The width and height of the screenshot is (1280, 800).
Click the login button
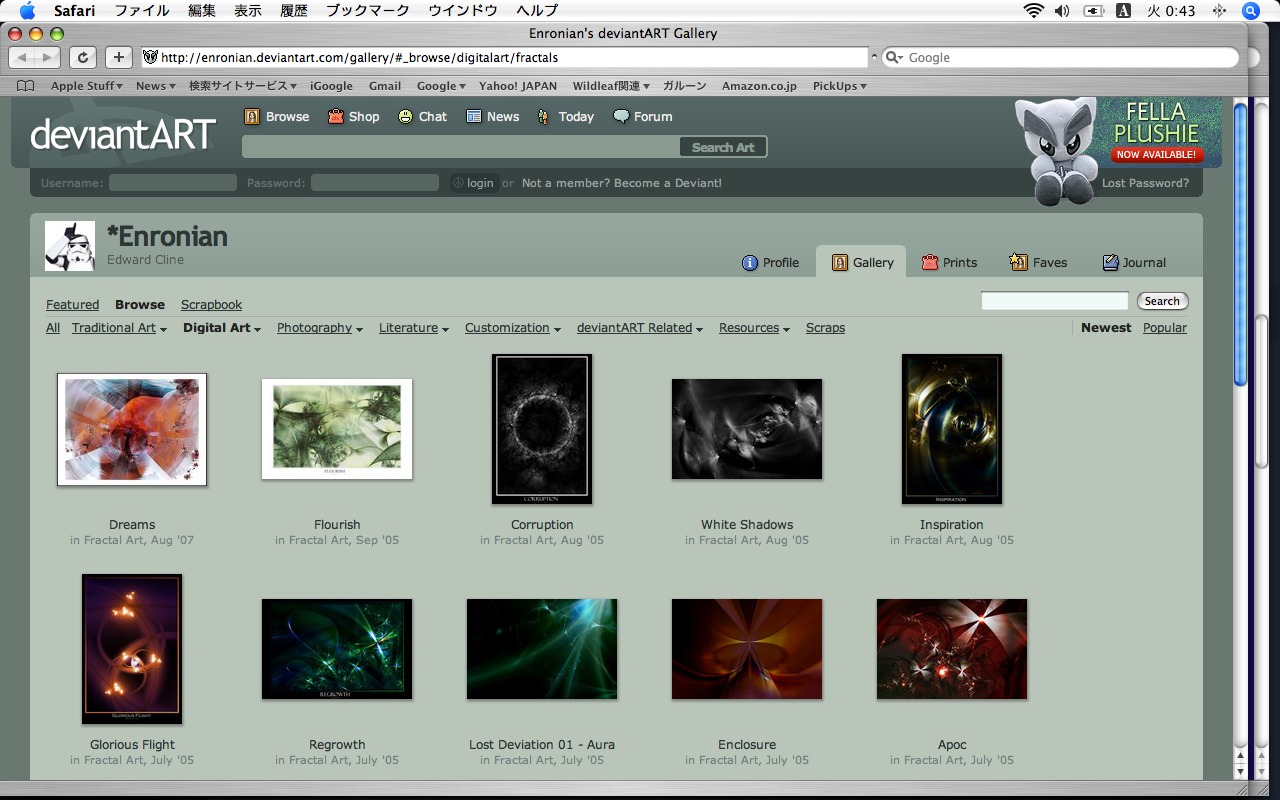point(474,183)
